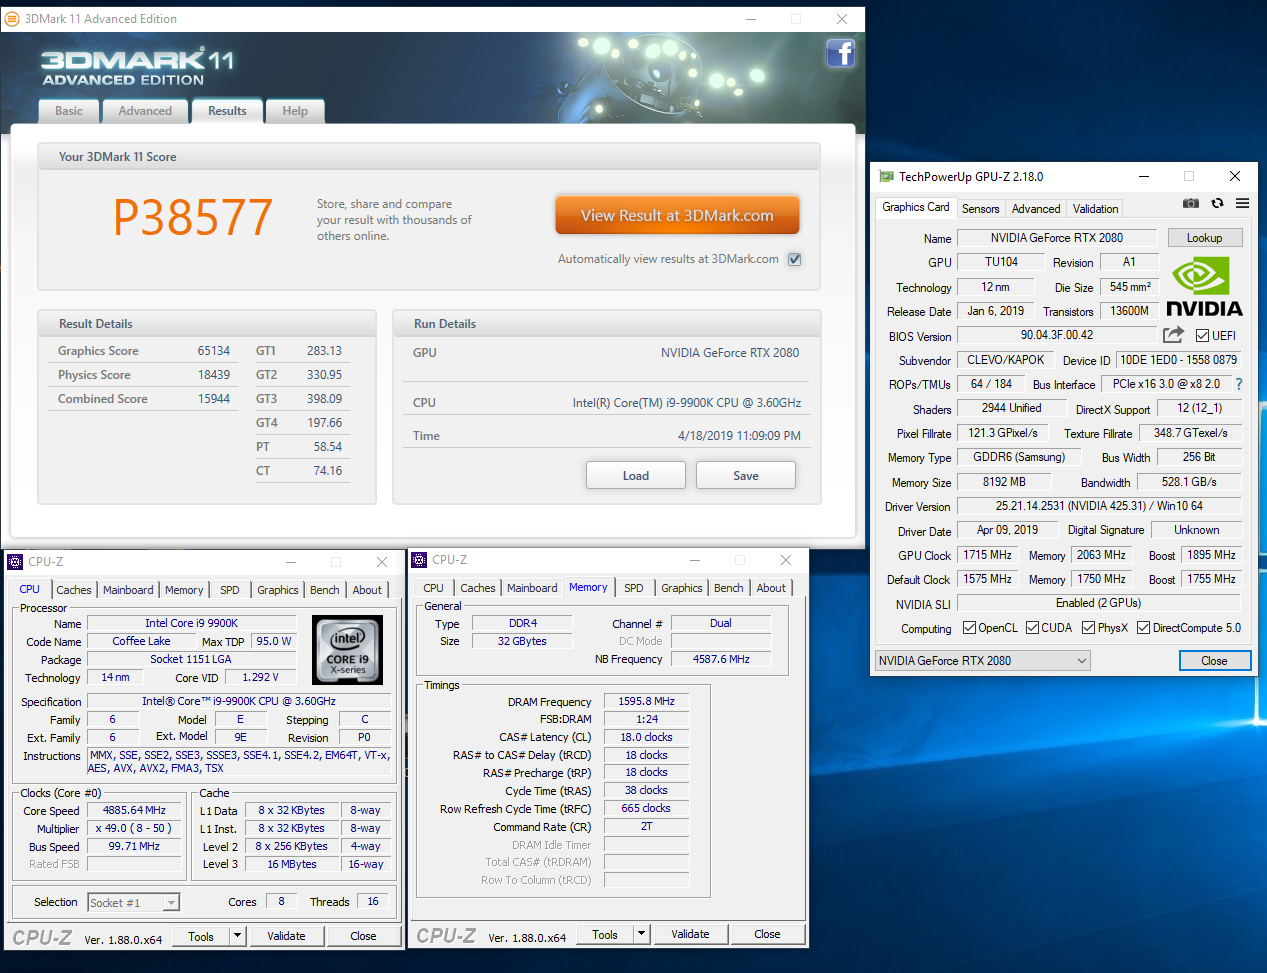Click the Physics Score value 18439
The image size is (1267, 973).
[213, 375]
